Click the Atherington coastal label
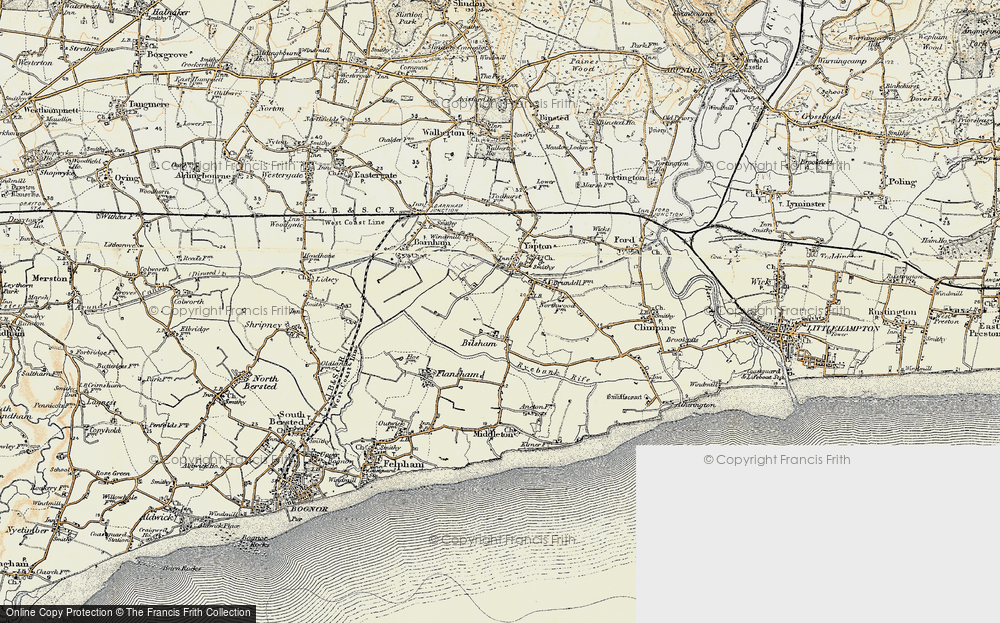1000x623 pixels. (695, 404)
